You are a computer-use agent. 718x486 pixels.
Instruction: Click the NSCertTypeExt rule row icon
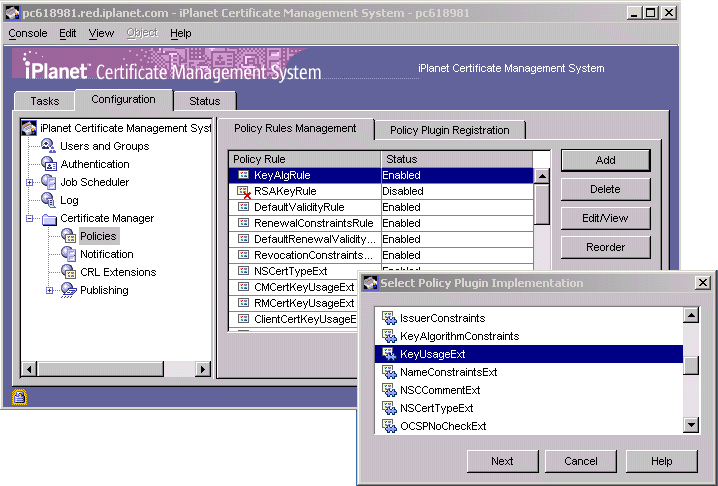[244, 271]
